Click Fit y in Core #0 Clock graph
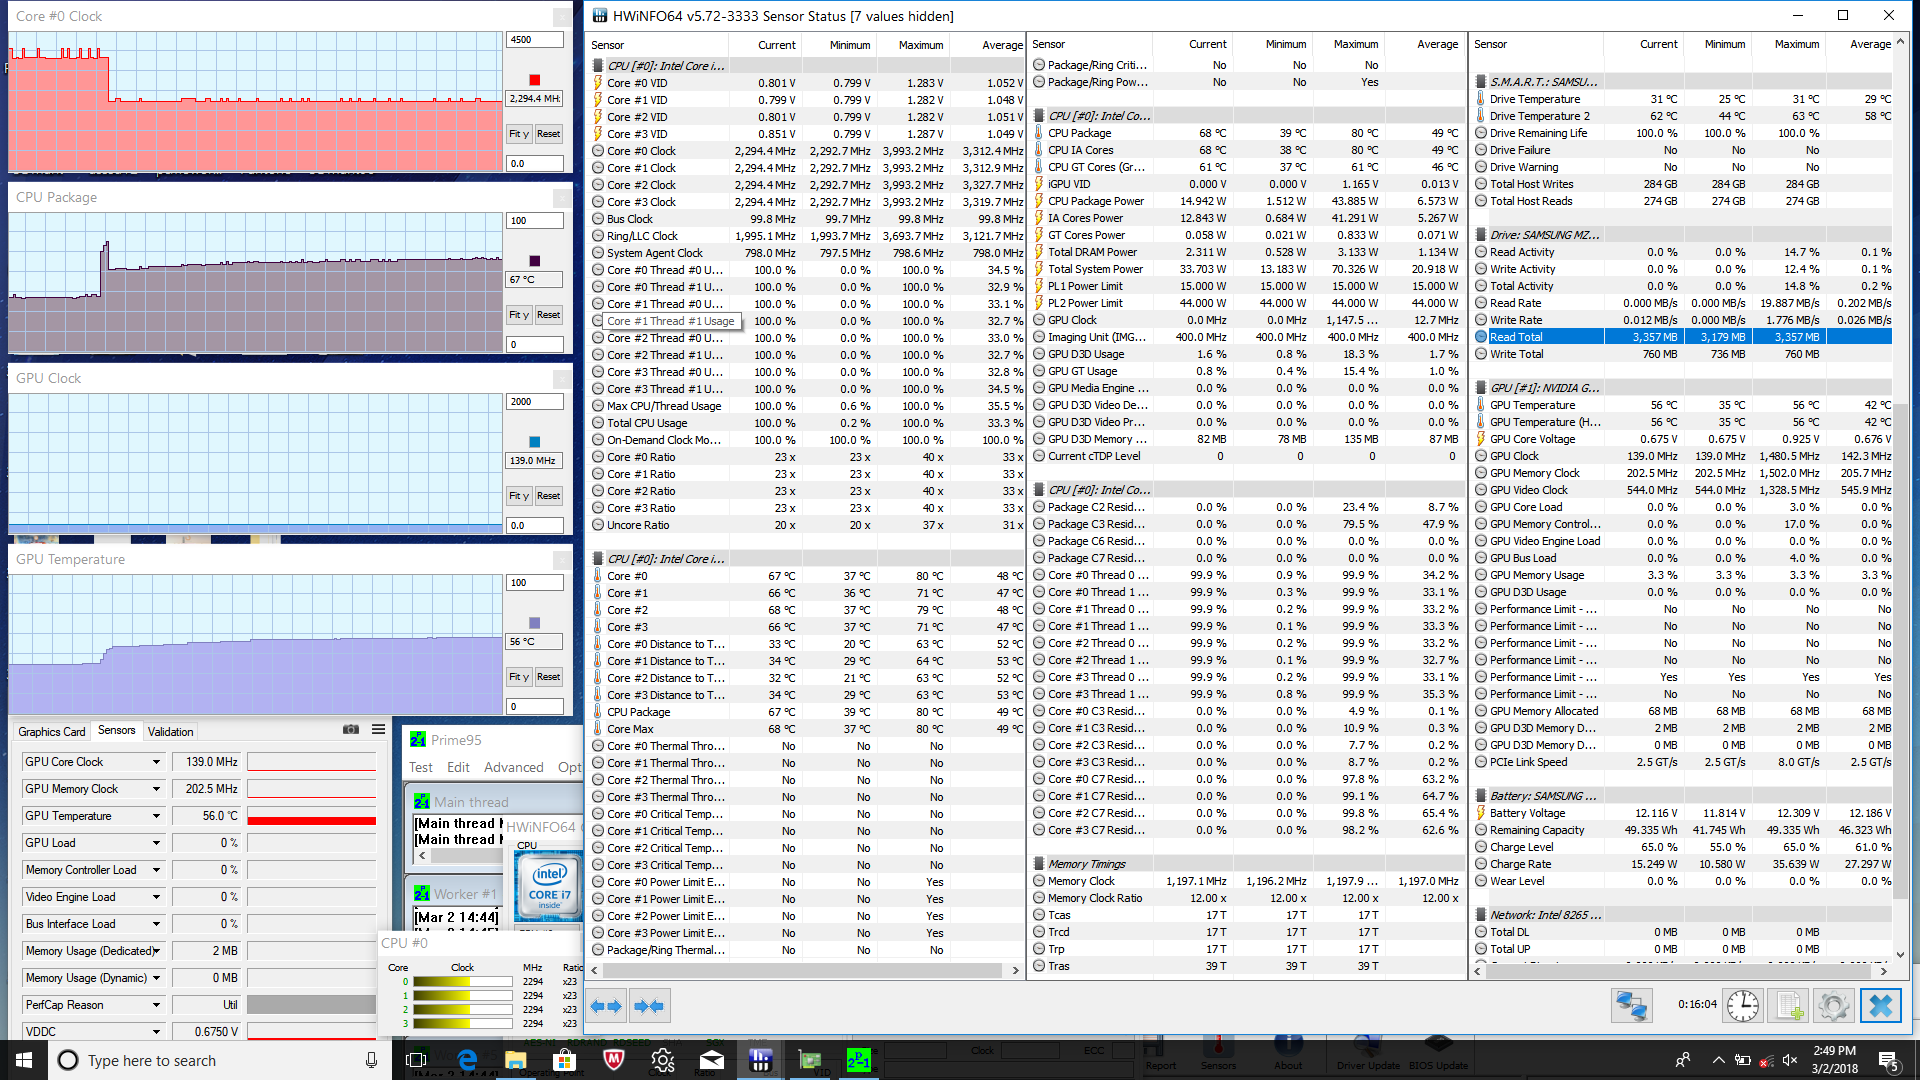 click(x=519, y=133)
